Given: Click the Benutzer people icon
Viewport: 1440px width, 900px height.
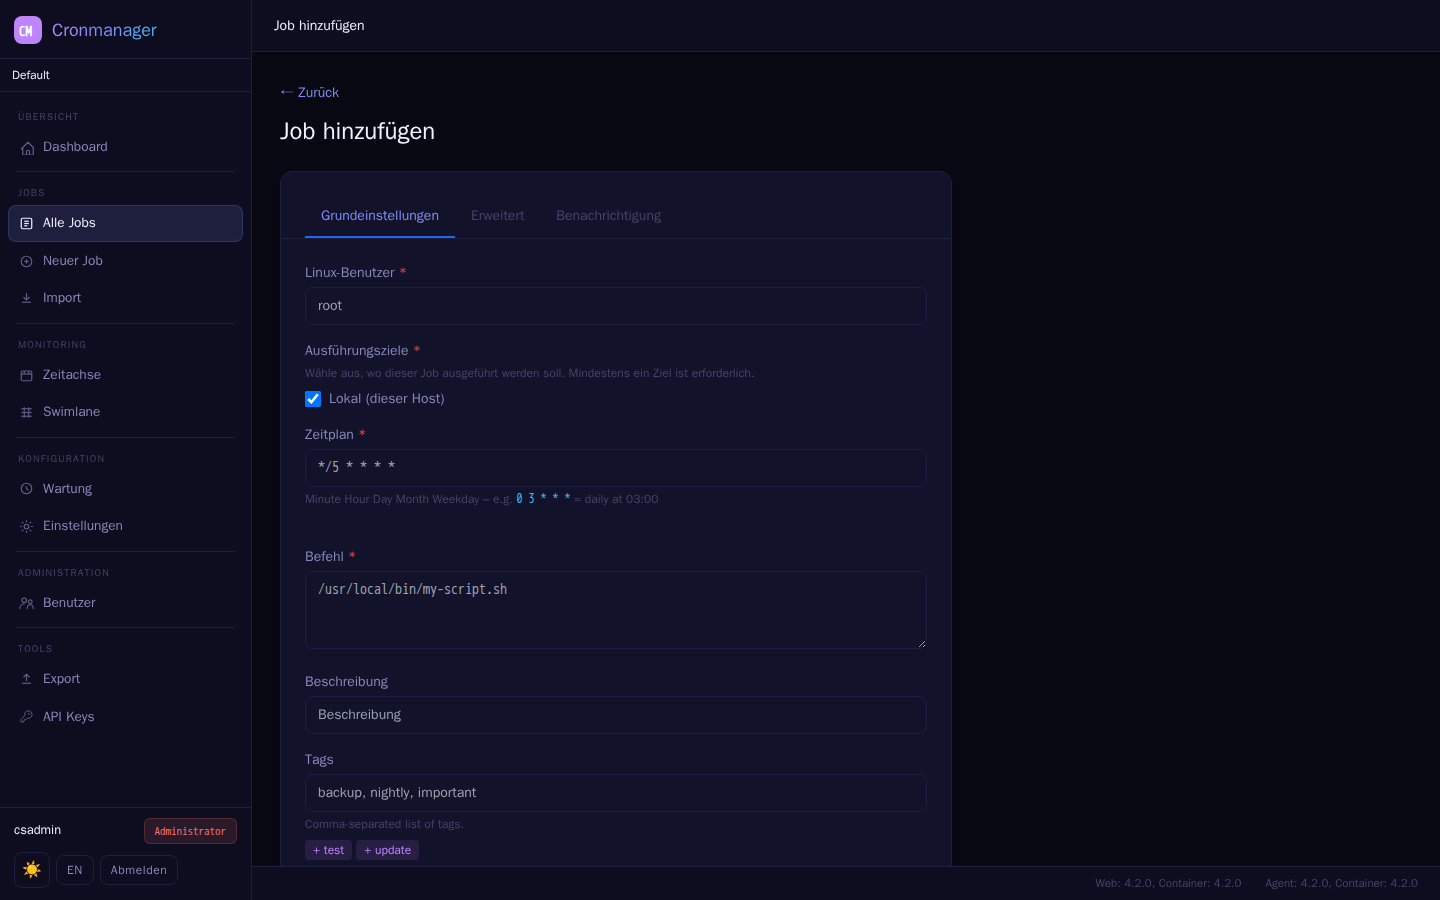Looking at the screenshot, I should pyautogui.click(x=27, y=604).
